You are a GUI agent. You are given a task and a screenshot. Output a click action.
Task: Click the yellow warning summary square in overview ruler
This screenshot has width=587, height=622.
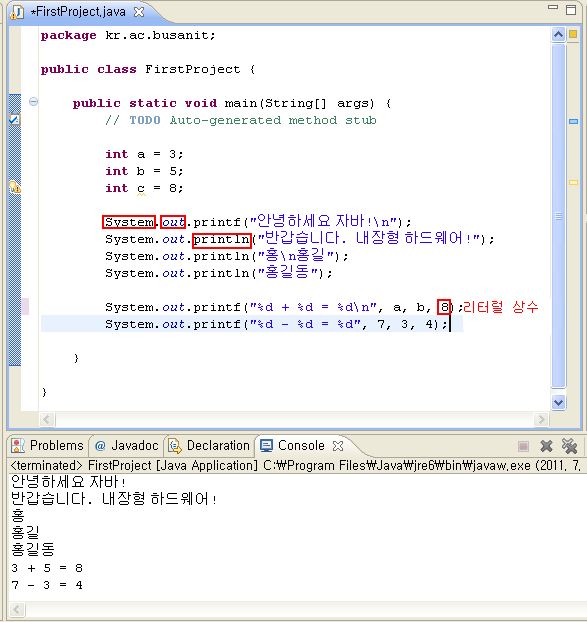coord(573,34)
